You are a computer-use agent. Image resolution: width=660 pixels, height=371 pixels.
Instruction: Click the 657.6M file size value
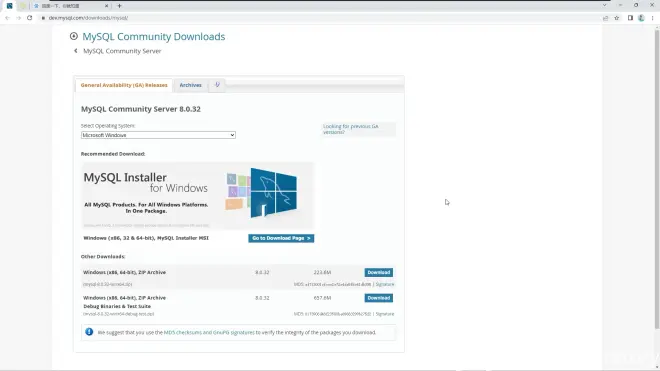pyautogui.click(x=322, y=298)
